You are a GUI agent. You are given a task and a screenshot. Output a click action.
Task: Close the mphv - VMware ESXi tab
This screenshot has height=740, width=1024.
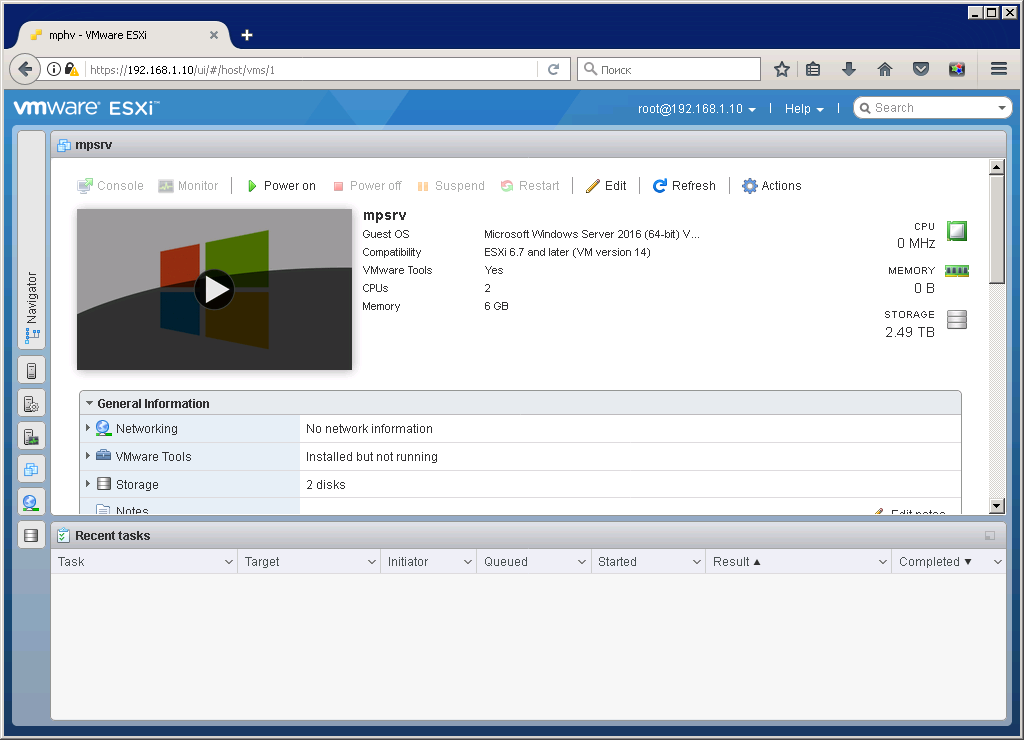click(214, 35)
